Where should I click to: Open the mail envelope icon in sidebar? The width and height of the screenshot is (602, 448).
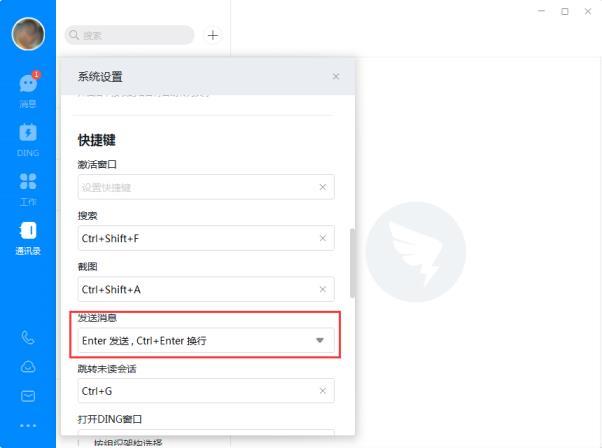(x=28, y=396)
